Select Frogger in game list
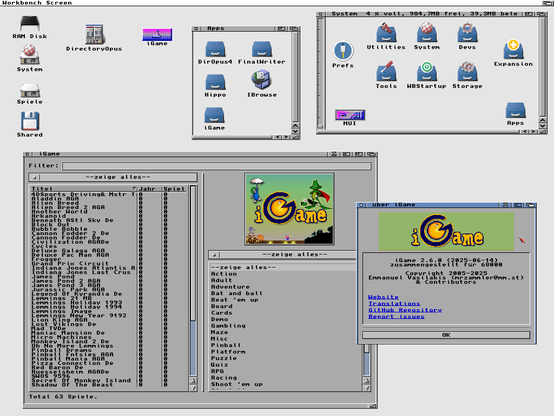The image size is (554, 416). point(46,259)
